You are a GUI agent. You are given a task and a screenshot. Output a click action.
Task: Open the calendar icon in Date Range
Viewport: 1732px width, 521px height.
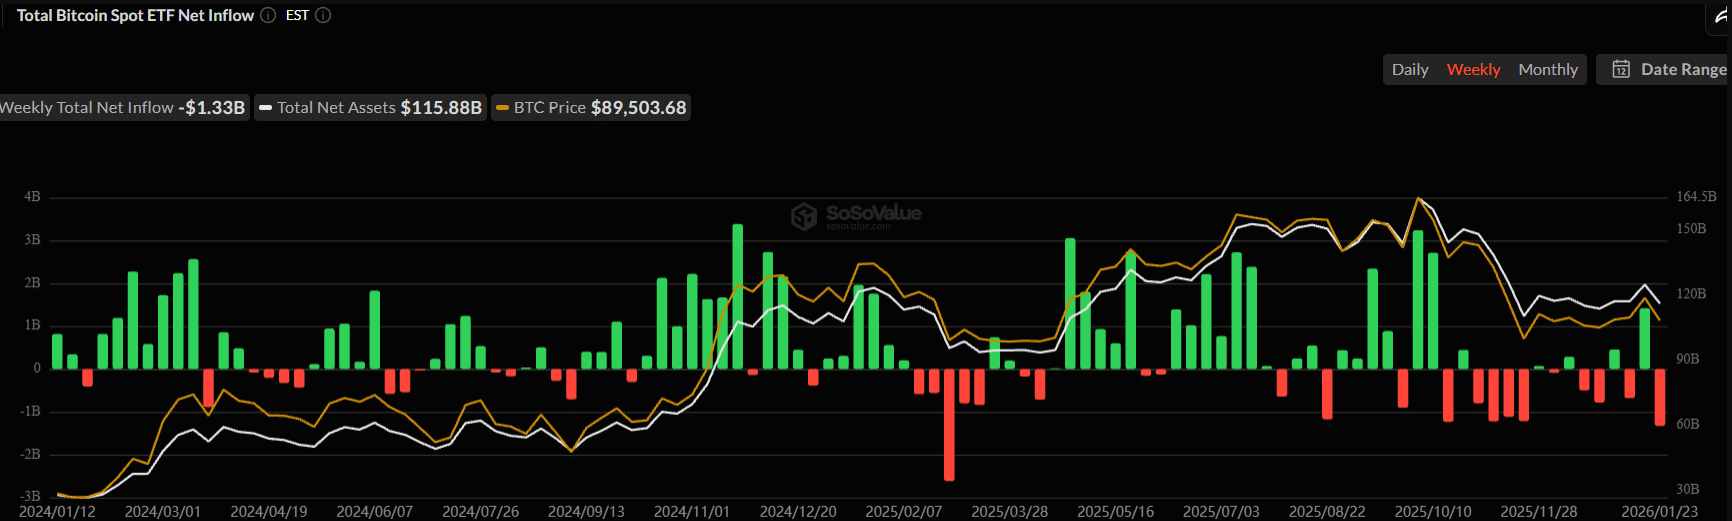[x=1621, y=69]
